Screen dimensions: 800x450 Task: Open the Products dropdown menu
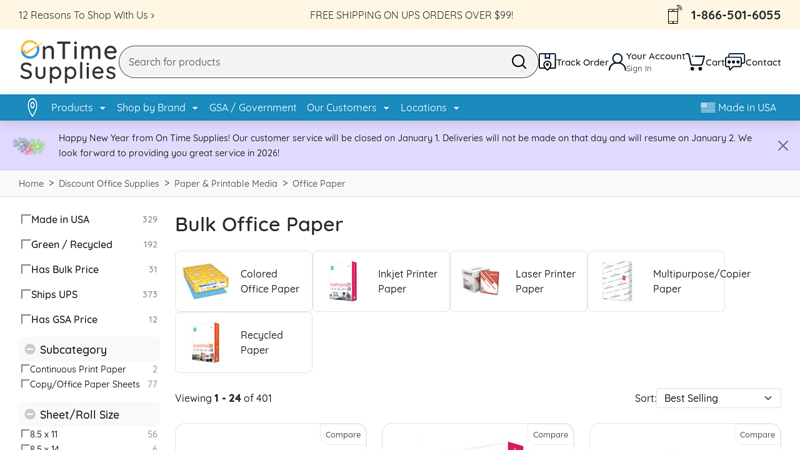coord(78,108)
